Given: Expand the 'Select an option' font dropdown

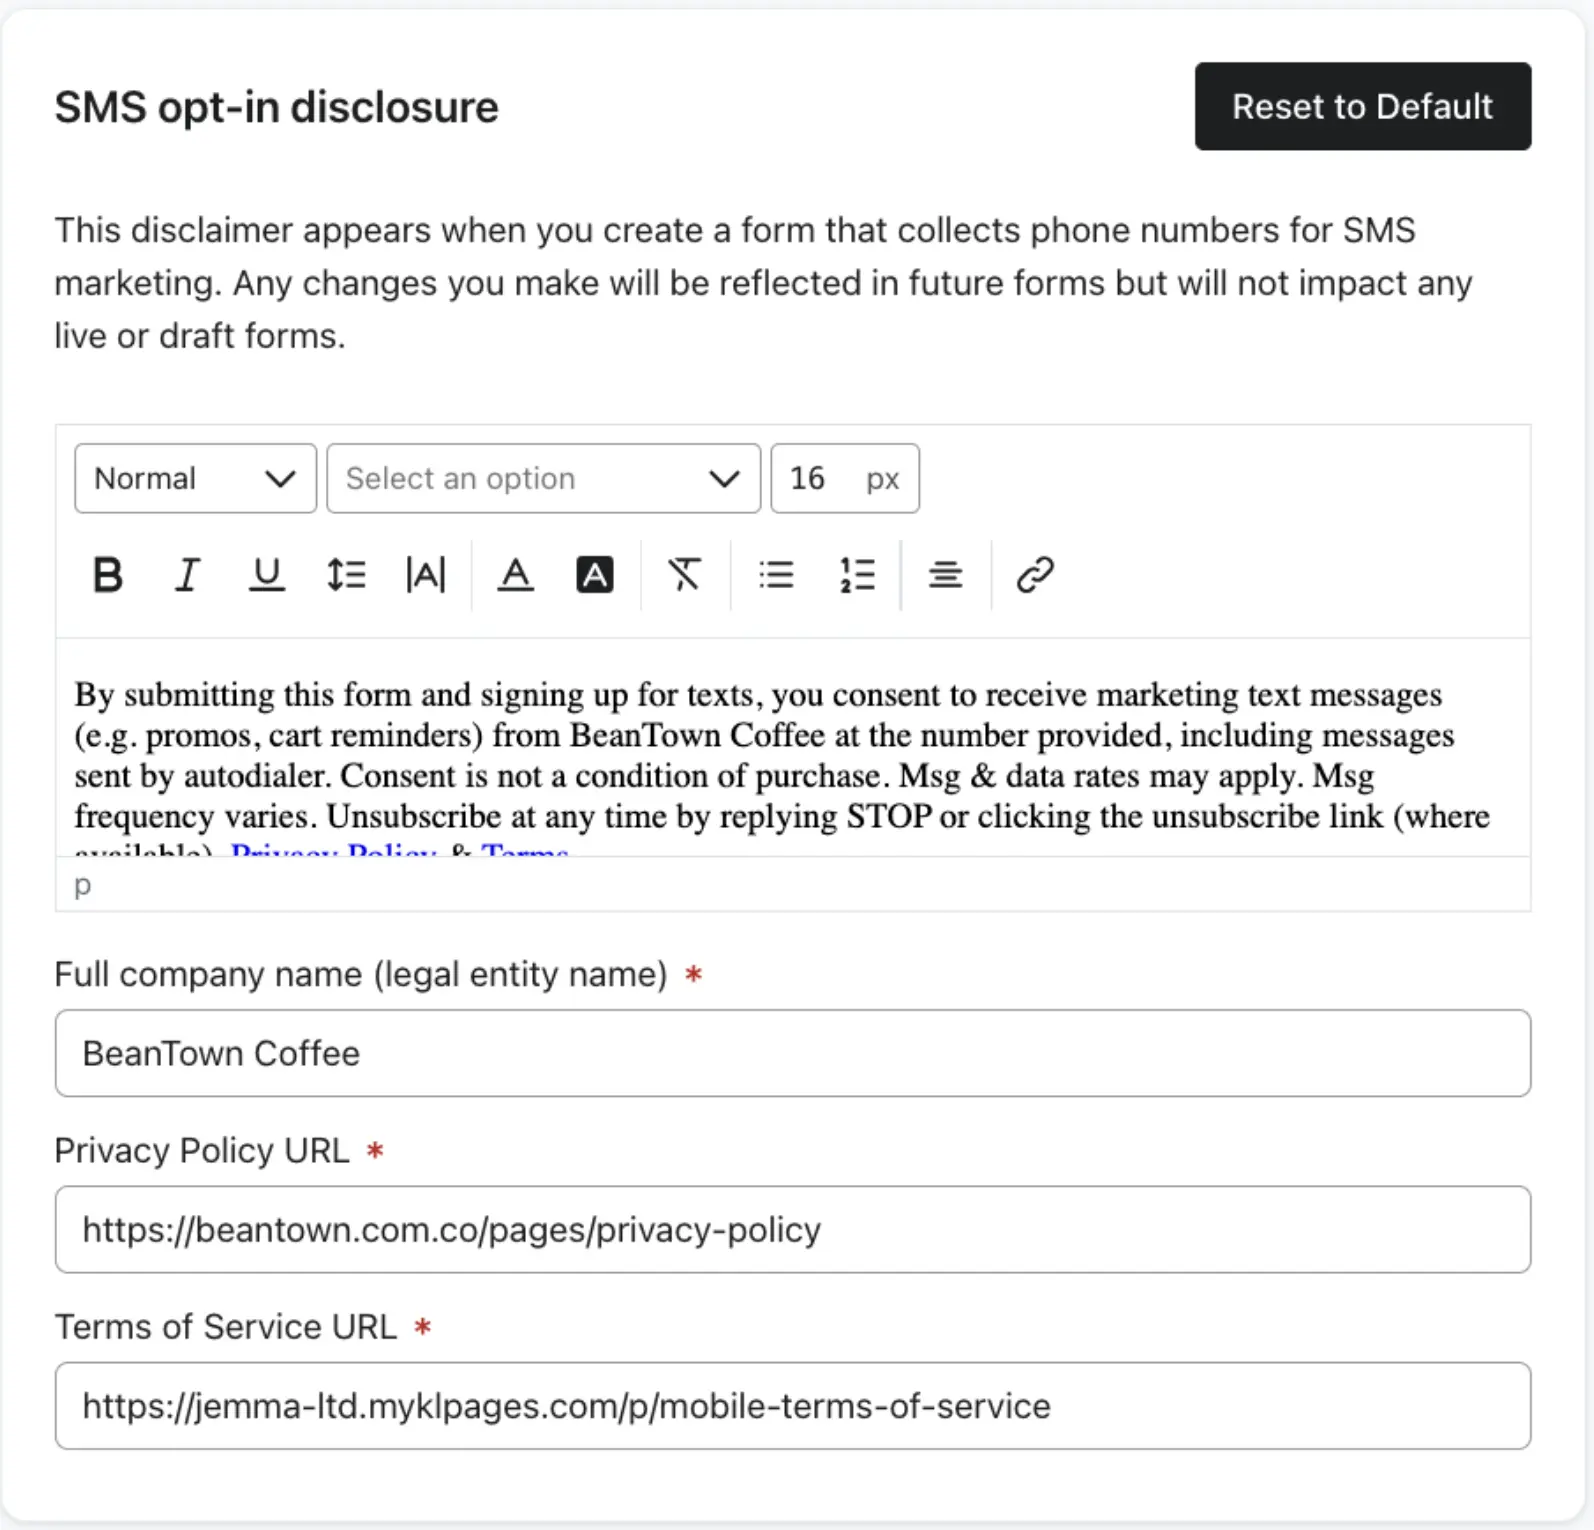Looking at the screenshot, I should 543,479.
